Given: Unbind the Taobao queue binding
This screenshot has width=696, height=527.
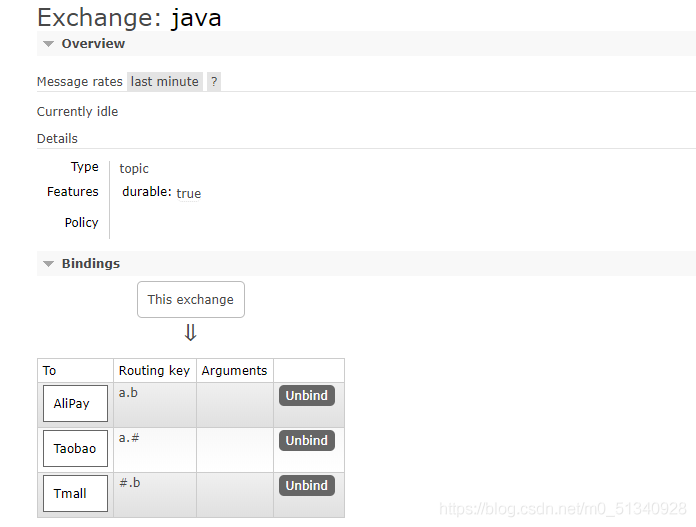Looking at the screenshot, I should 307,440.
